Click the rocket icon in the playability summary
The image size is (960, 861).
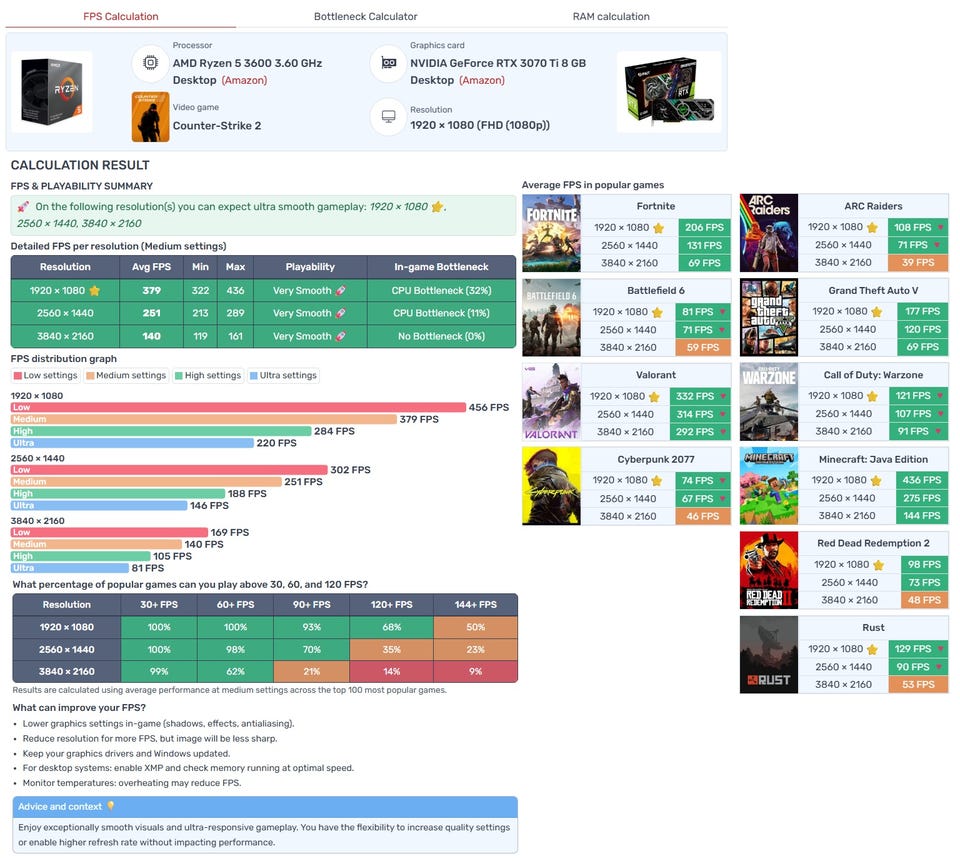click(23, 207)
